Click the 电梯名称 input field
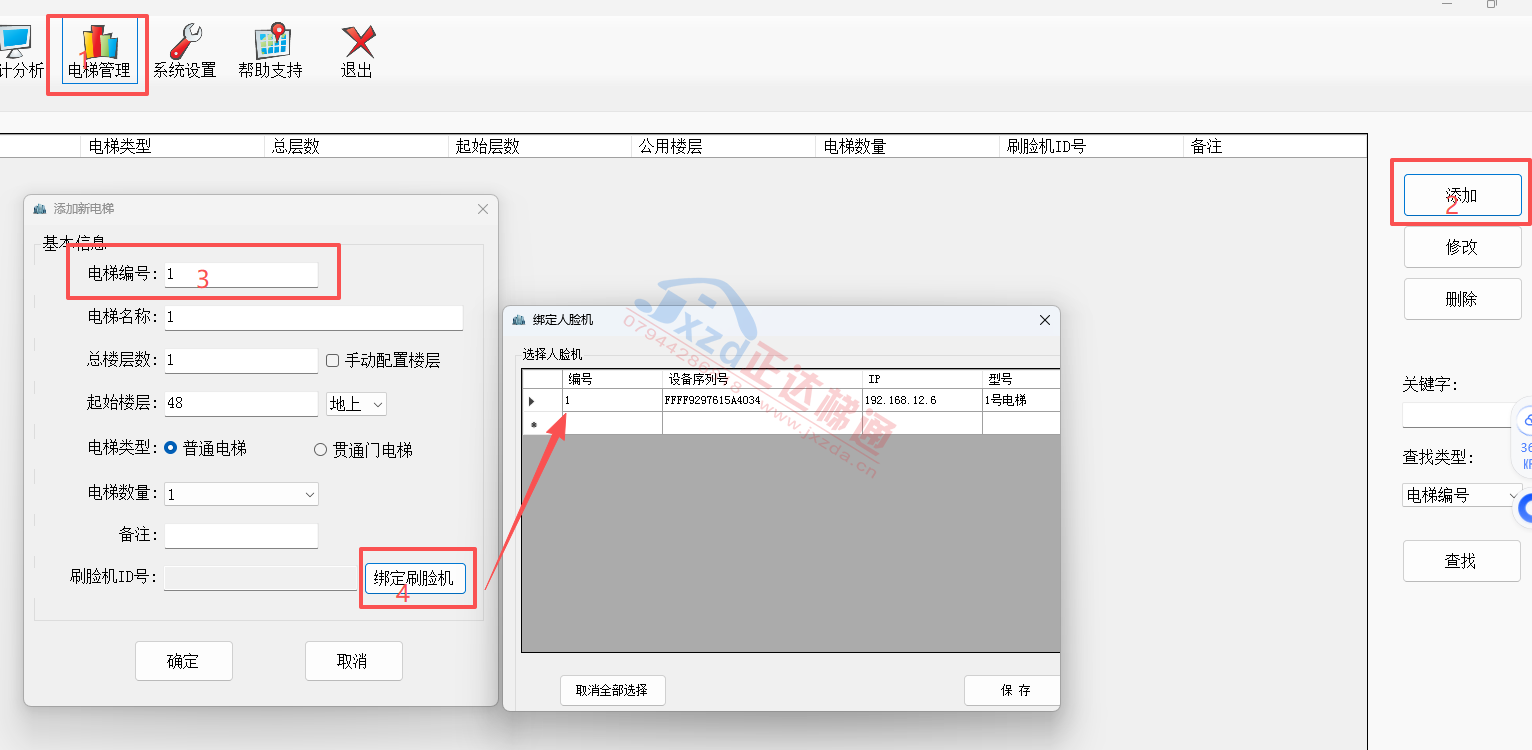Viewport: 1532px width, 750px height. 313,318
